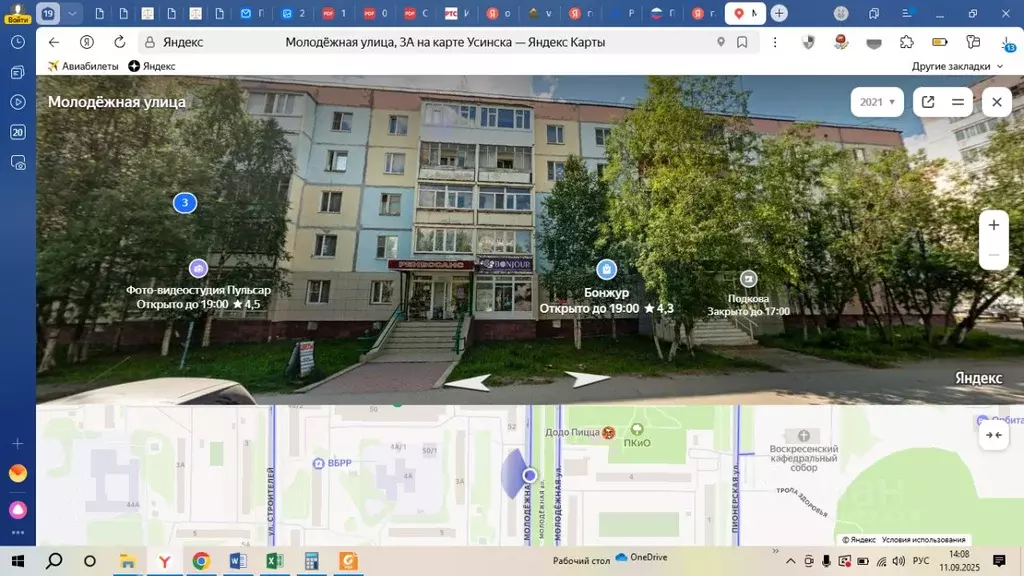Open the browser three-dot menu
This screenshot has height=576, width=1024.
776,42
